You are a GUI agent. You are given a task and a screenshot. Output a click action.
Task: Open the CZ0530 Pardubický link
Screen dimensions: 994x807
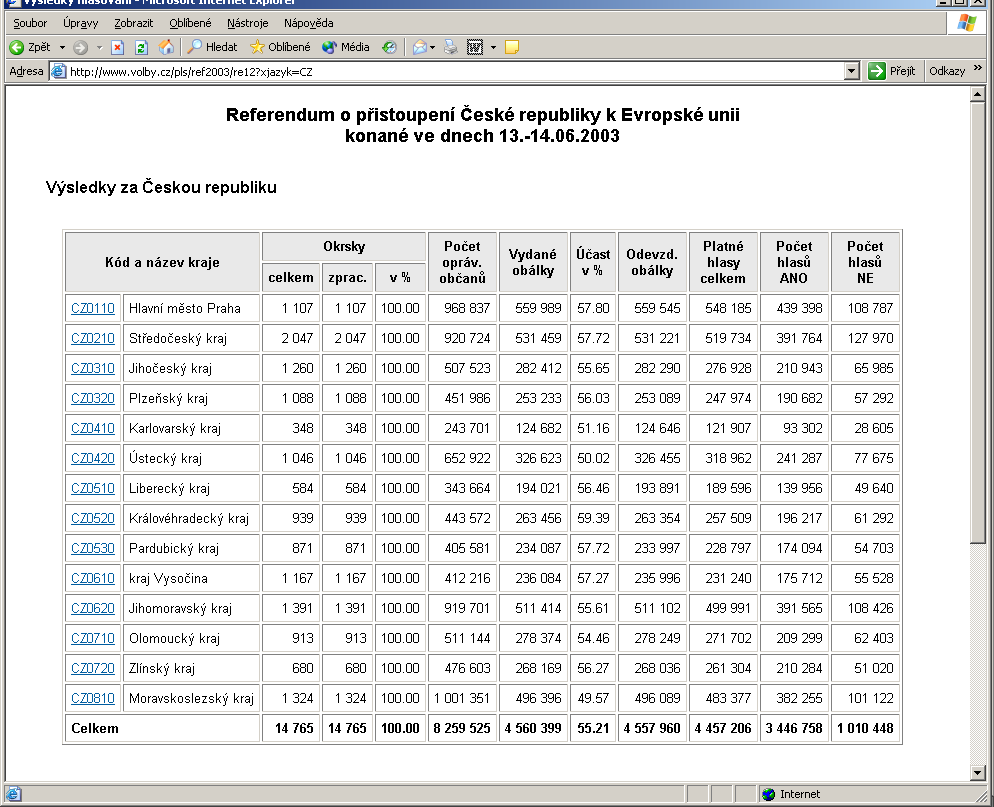tap(93, 548)
